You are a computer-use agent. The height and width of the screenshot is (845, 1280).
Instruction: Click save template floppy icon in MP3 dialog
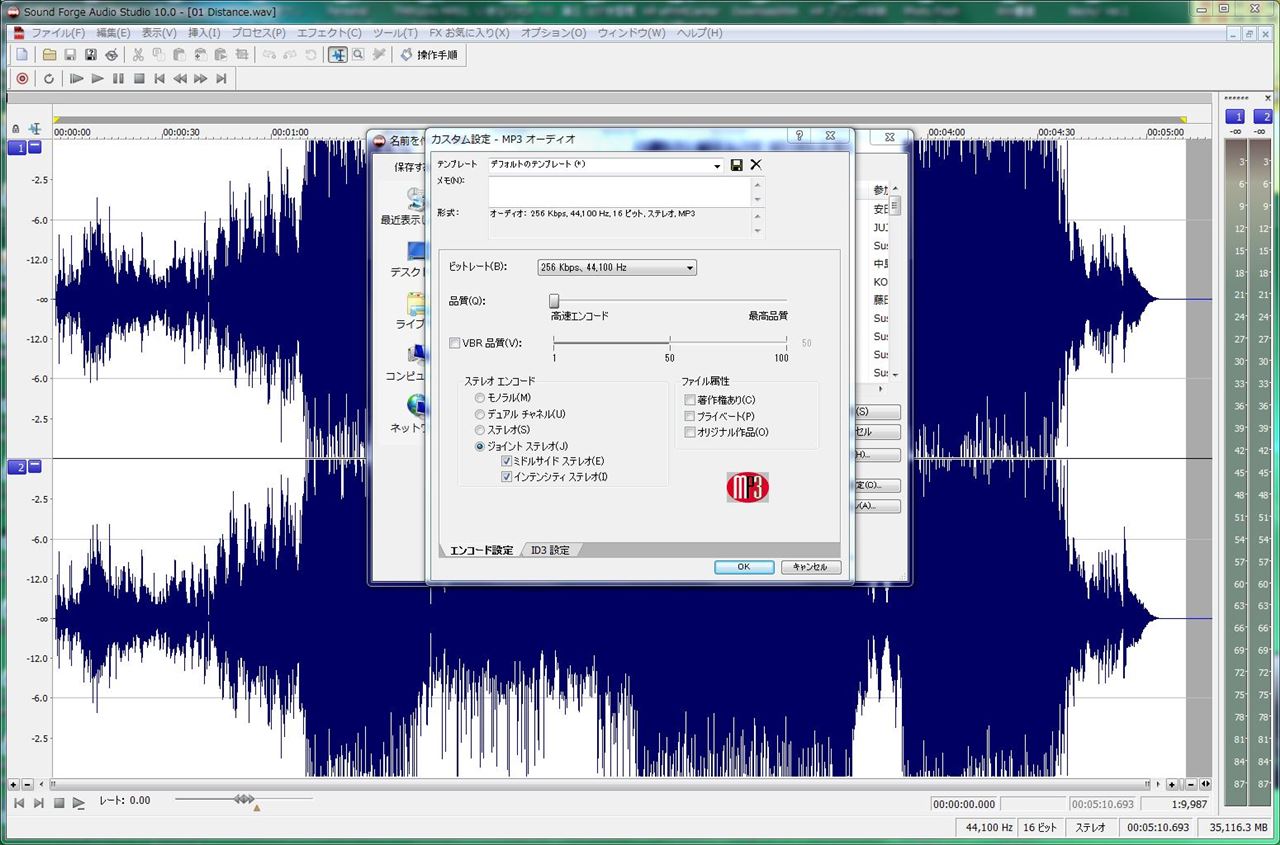(x=737, y=165)
